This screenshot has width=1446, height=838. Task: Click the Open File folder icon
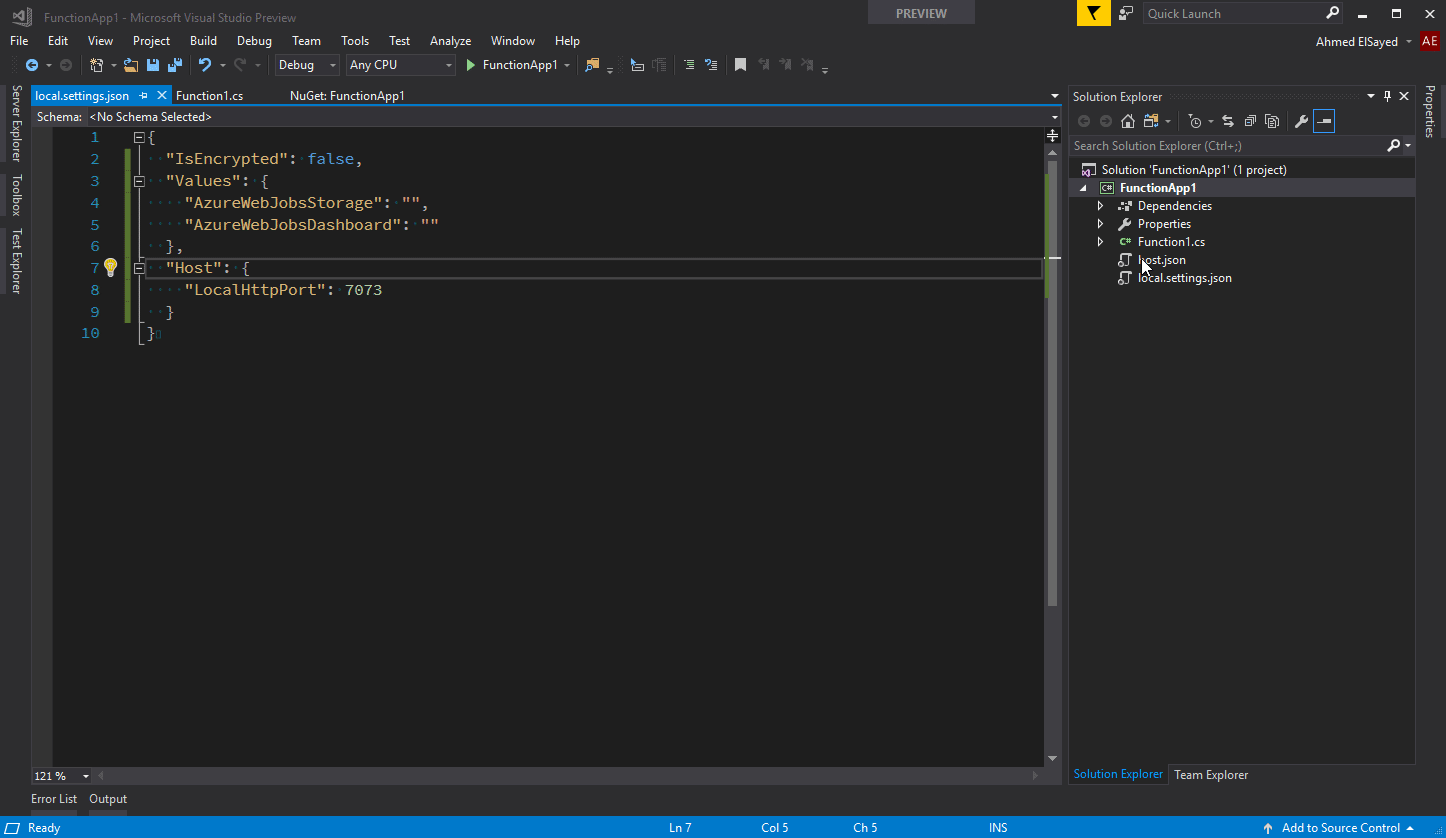[131, 65]
